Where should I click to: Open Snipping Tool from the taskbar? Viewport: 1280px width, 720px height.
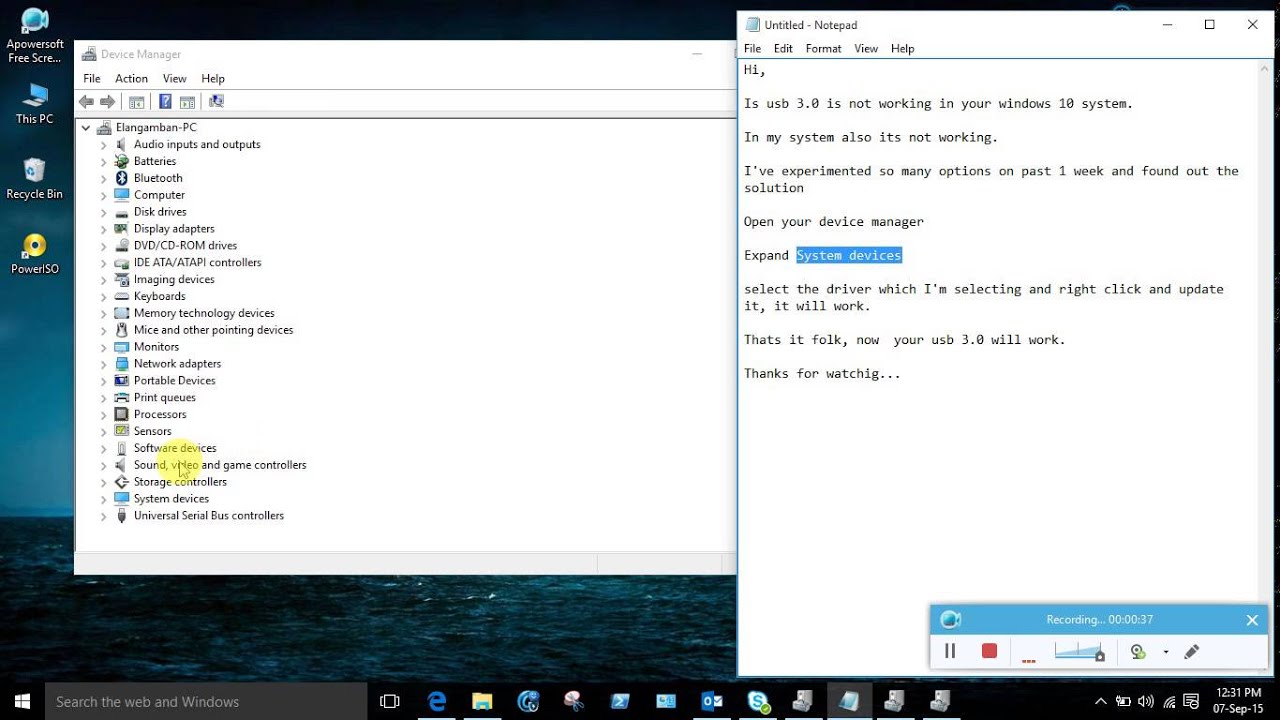(574, 702)
